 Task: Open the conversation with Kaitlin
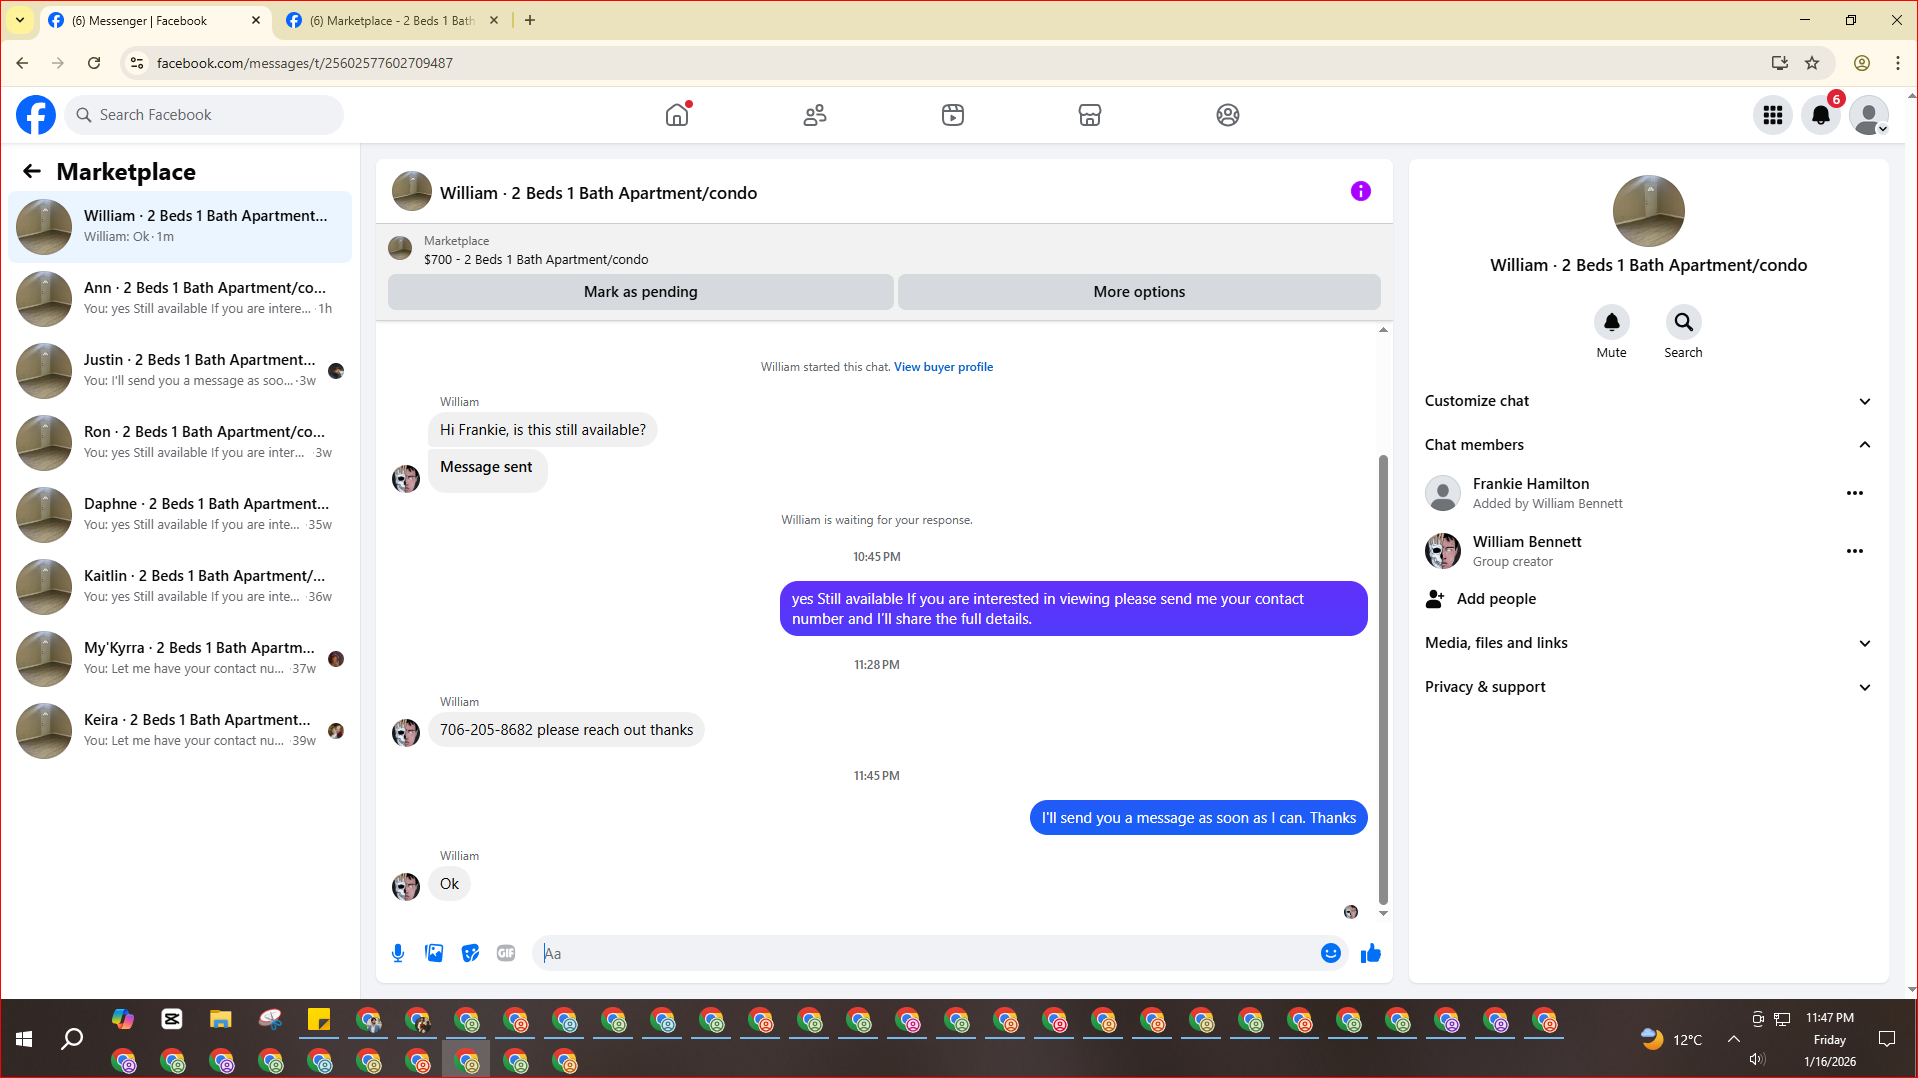click(x=180, y=586)
